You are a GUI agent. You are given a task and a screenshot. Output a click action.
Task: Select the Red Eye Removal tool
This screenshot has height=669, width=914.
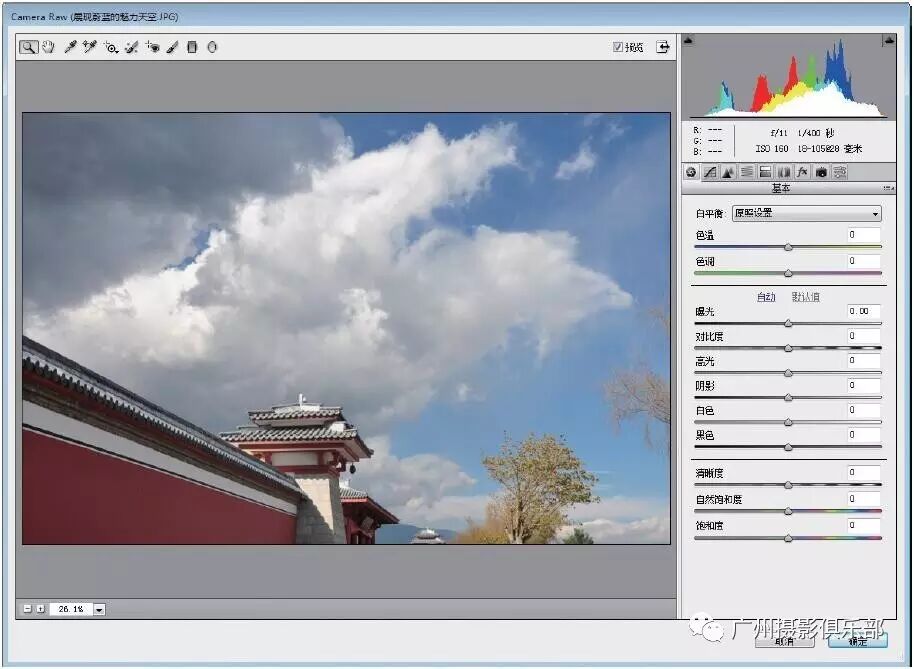click(153, 47)
